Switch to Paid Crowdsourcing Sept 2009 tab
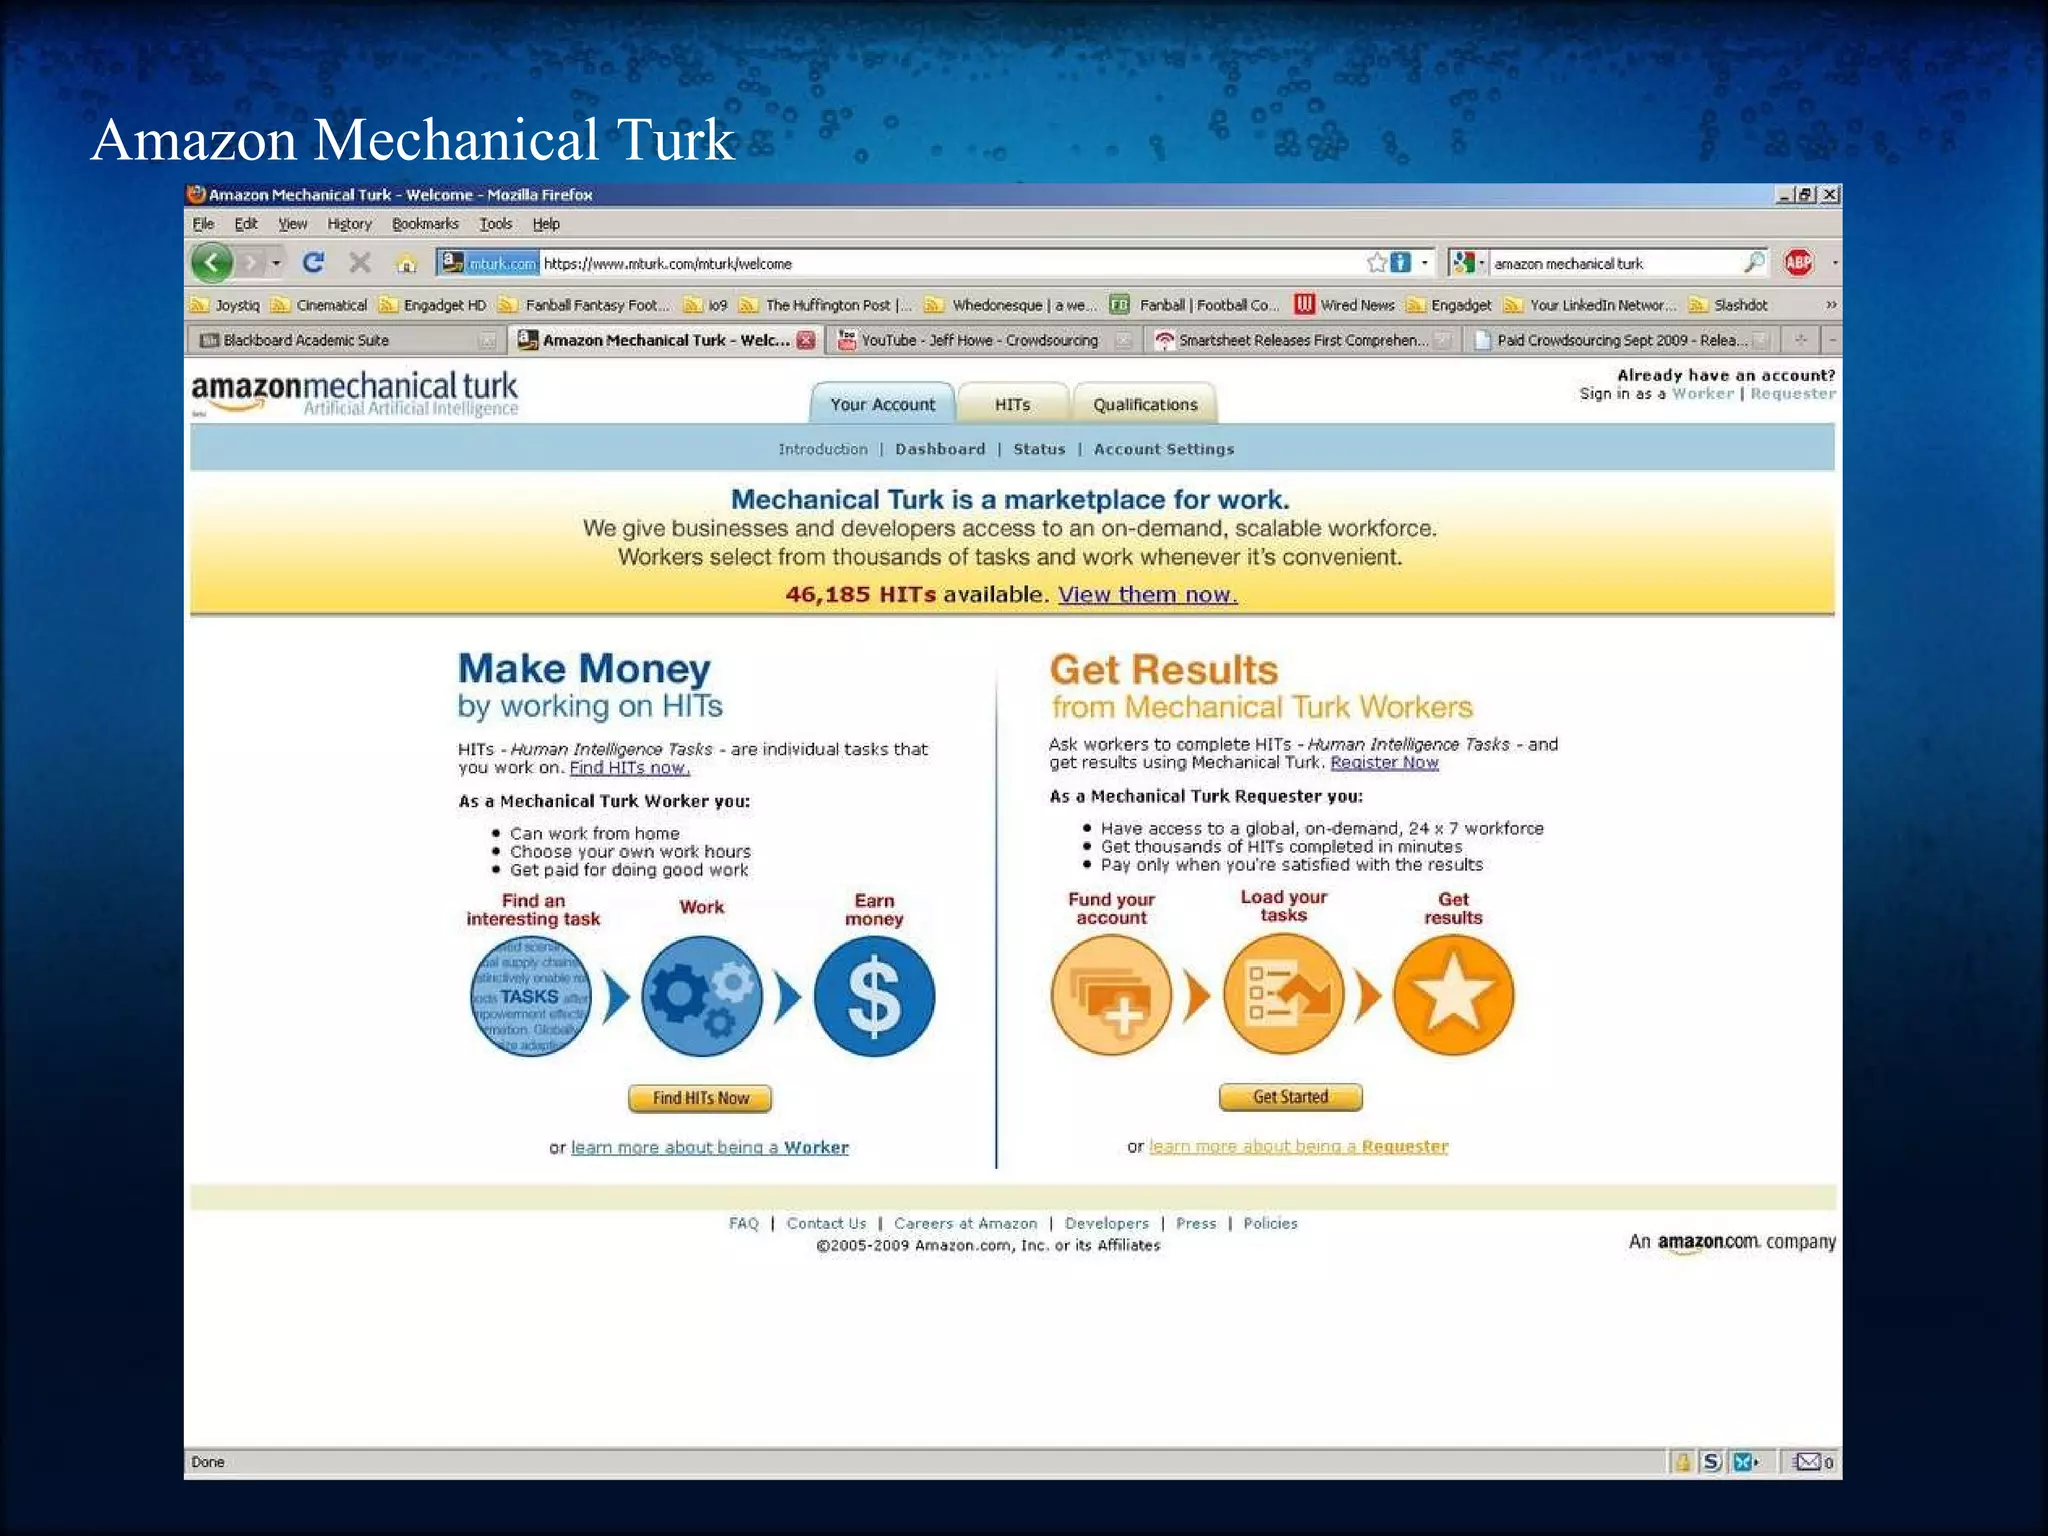The height and width of the screenshot is (1536, 2048). pos(1621,340)
